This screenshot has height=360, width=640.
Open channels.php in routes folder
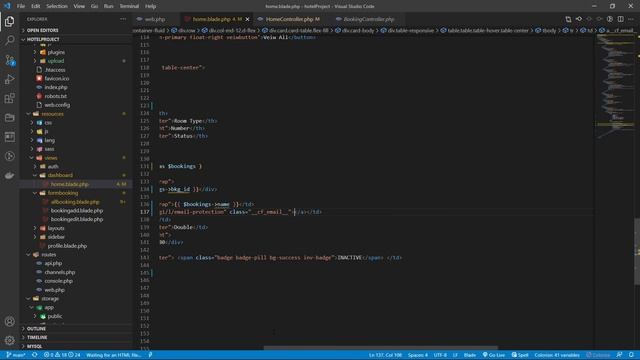(x=60, y=272)
